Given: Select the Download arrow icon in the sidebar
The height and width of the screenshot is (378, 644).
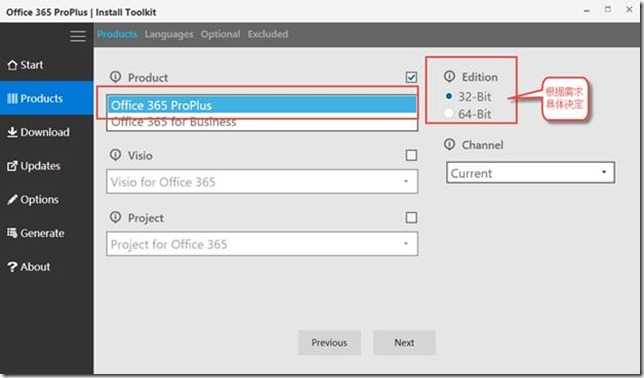Looking at the screenshot, I should tap(12, 132).
